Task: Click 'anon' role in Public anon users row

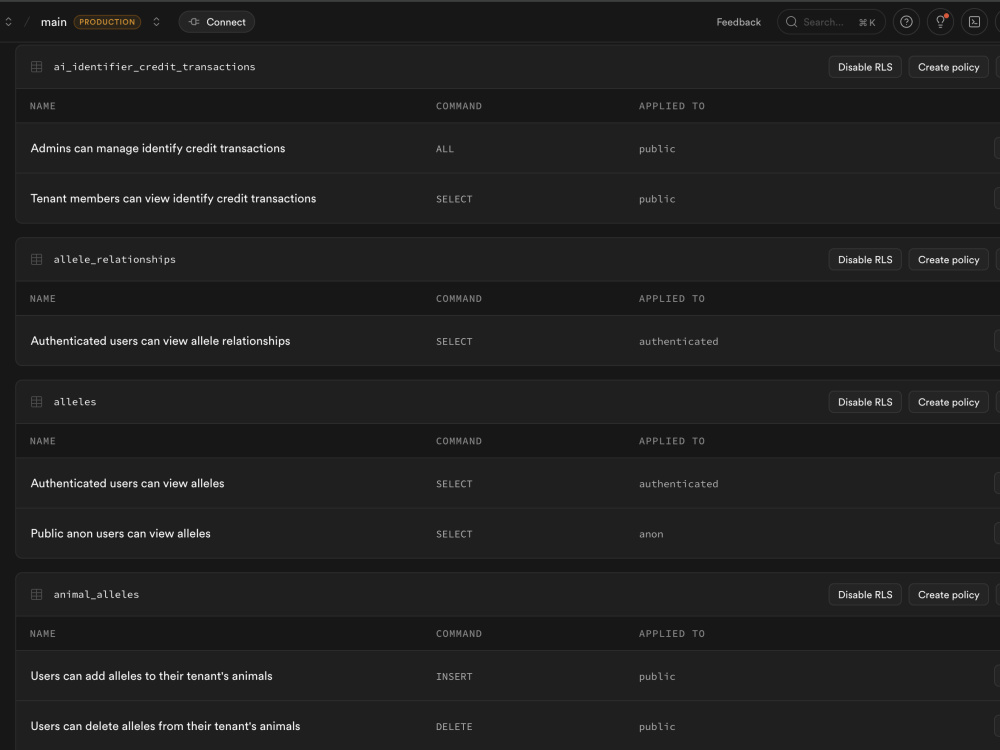Action: [651, 534]
